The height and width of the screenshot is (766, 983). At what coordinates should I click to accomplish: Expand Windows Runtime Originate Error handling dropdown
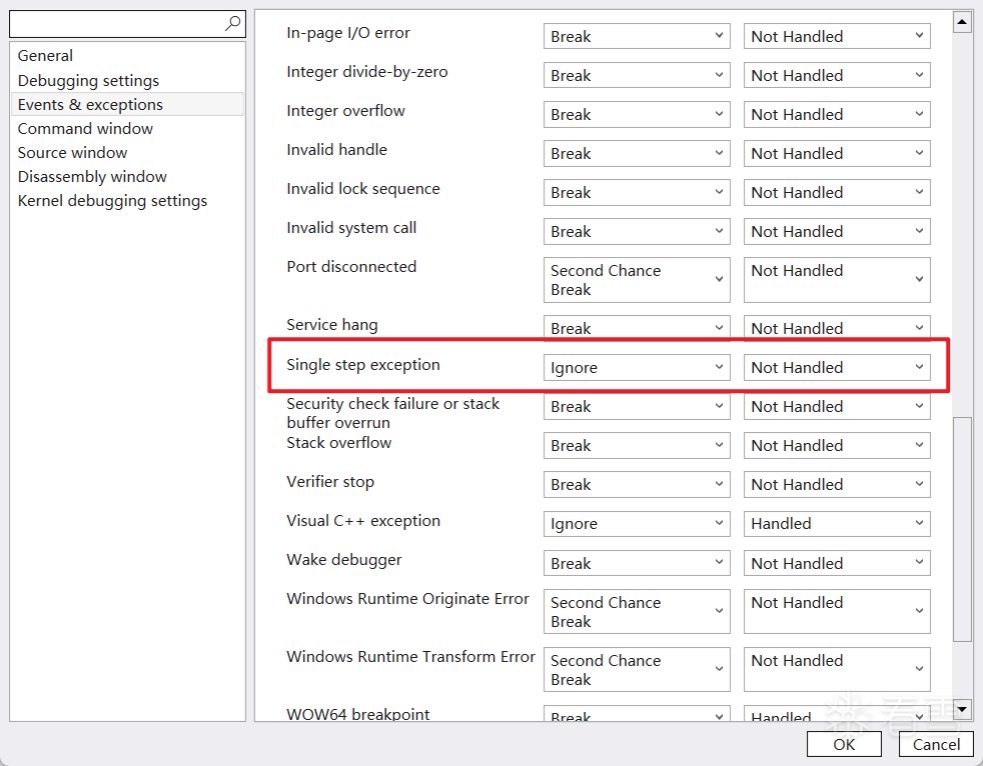pos(837,612)
